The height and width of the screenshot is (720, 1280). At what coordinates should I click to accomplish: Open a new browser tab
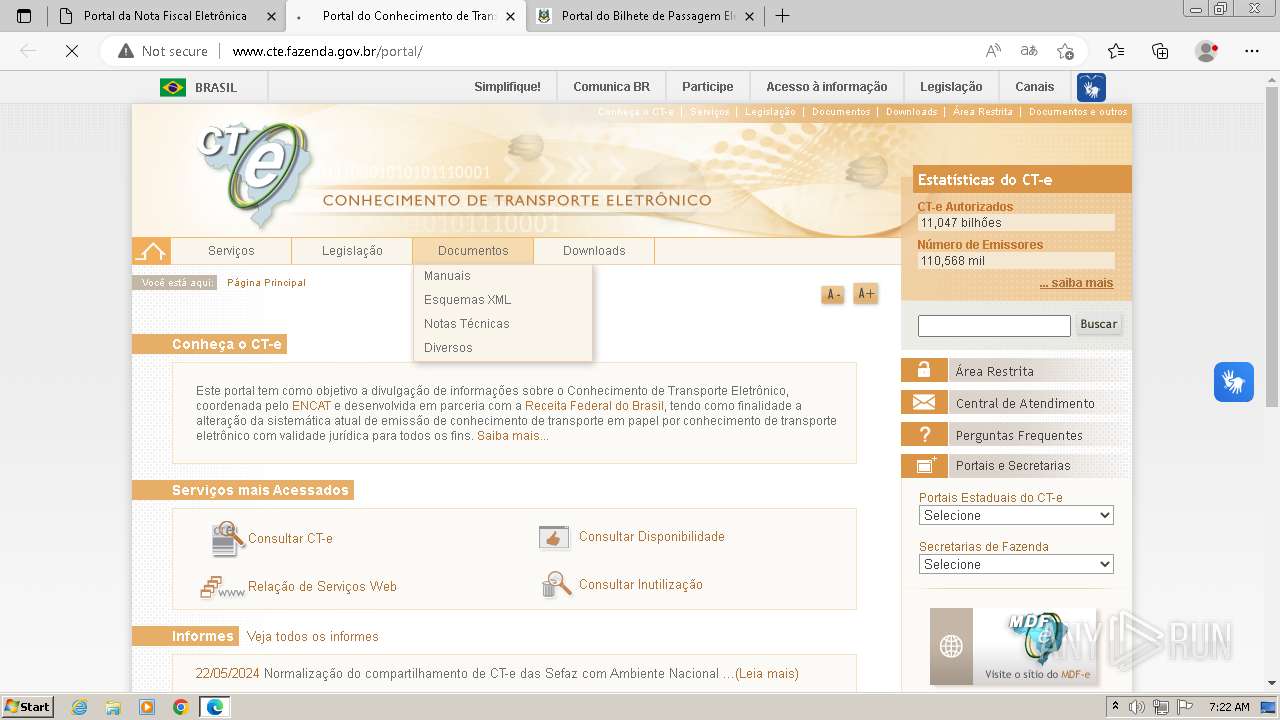[x=783, y=16]
